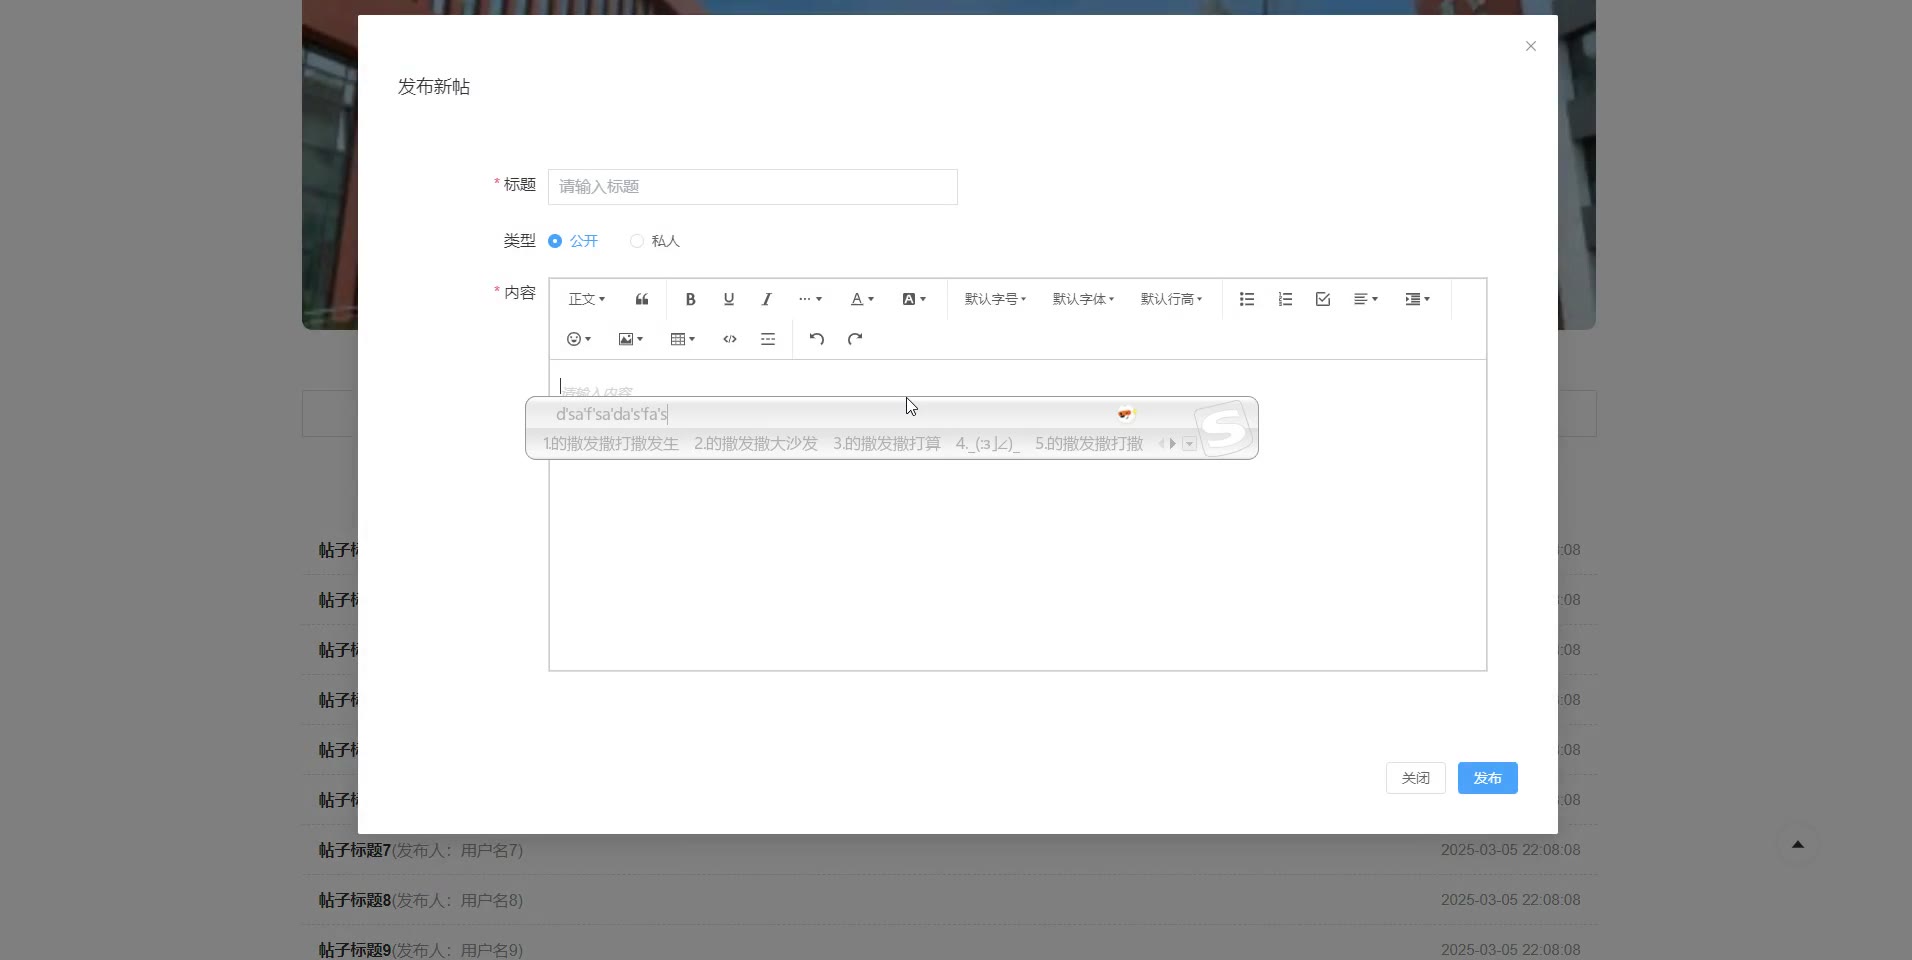Toggle underline formatting
This screenshot has width=1912, height=960.
point(729,299)
